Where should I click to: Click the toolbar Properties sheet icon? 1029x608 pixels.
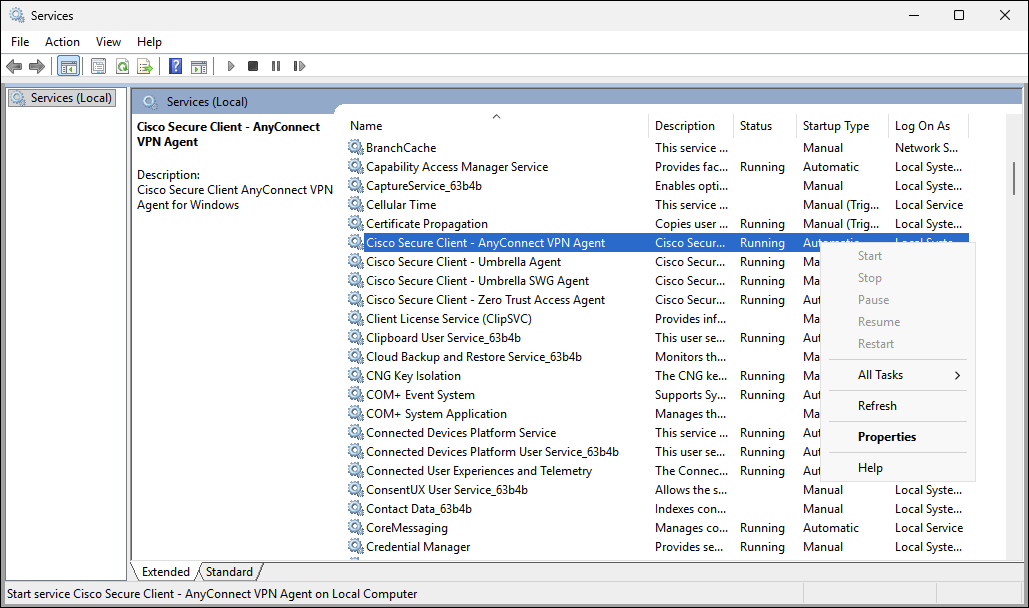coord(98,66)
